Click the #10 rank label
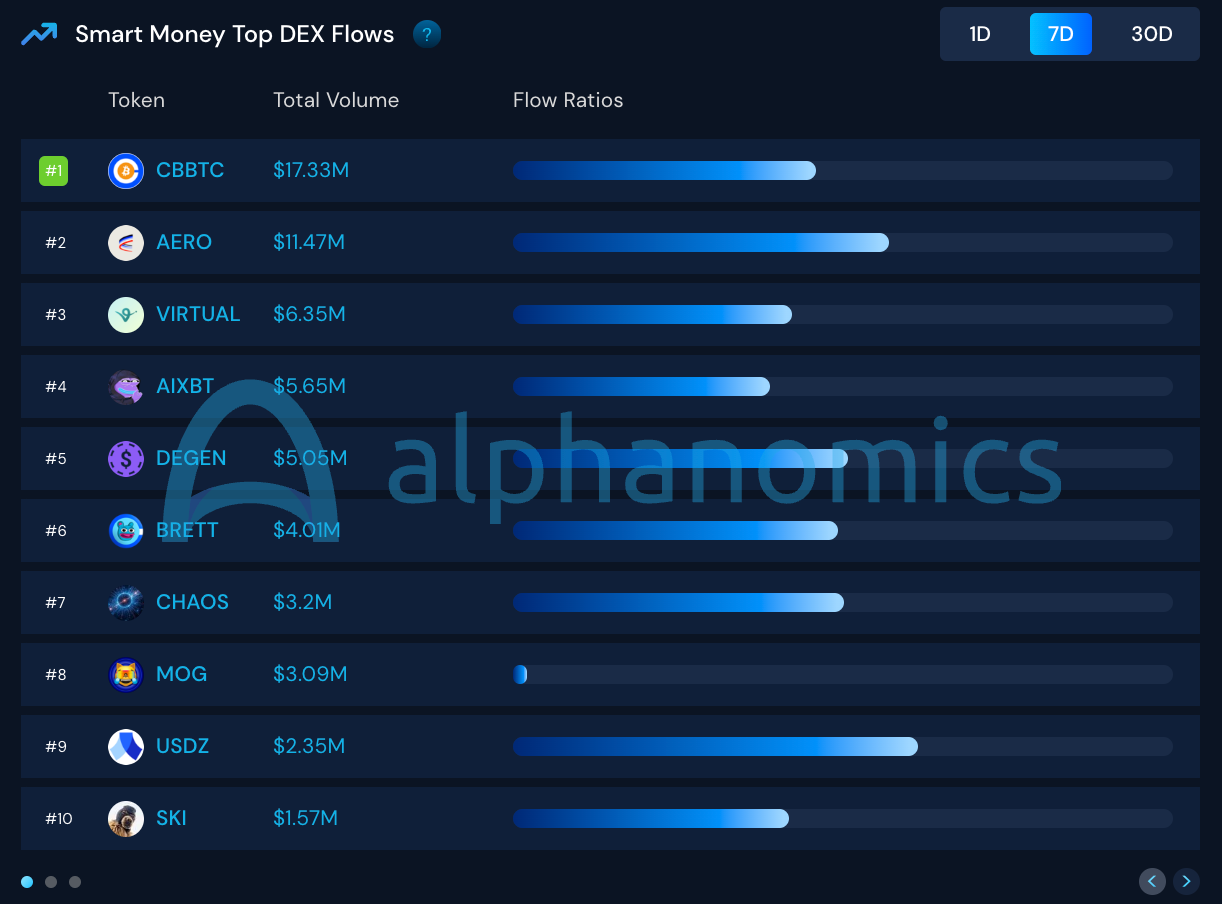 (x=59, y=819)
